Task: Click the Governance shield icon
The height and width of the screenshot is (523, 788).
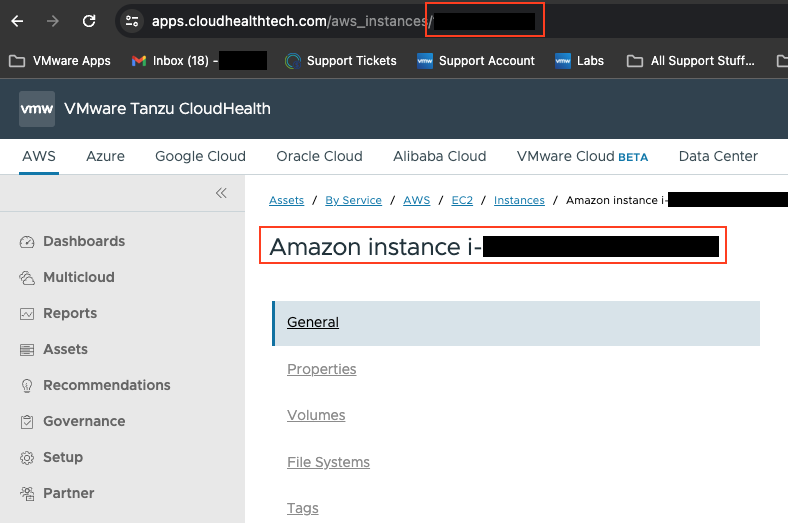Action: (26, 422)
